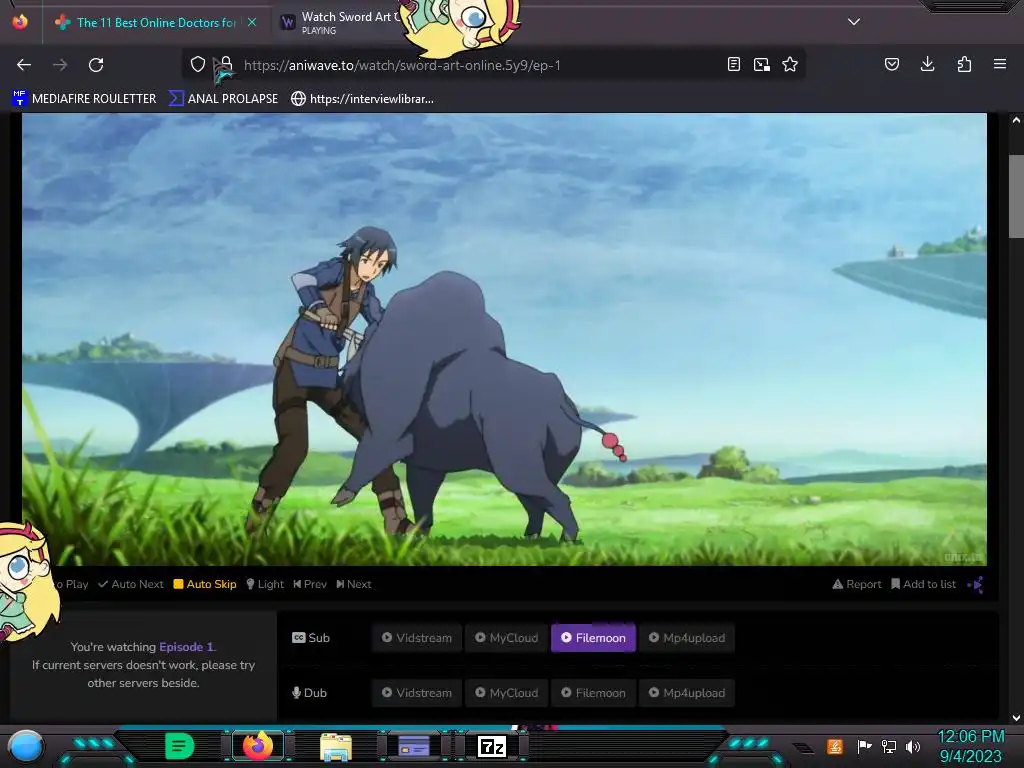Open green notes app in taskbar
Image resolution: width=1024 pixels, height=768 pixels.
coord(180,746)
